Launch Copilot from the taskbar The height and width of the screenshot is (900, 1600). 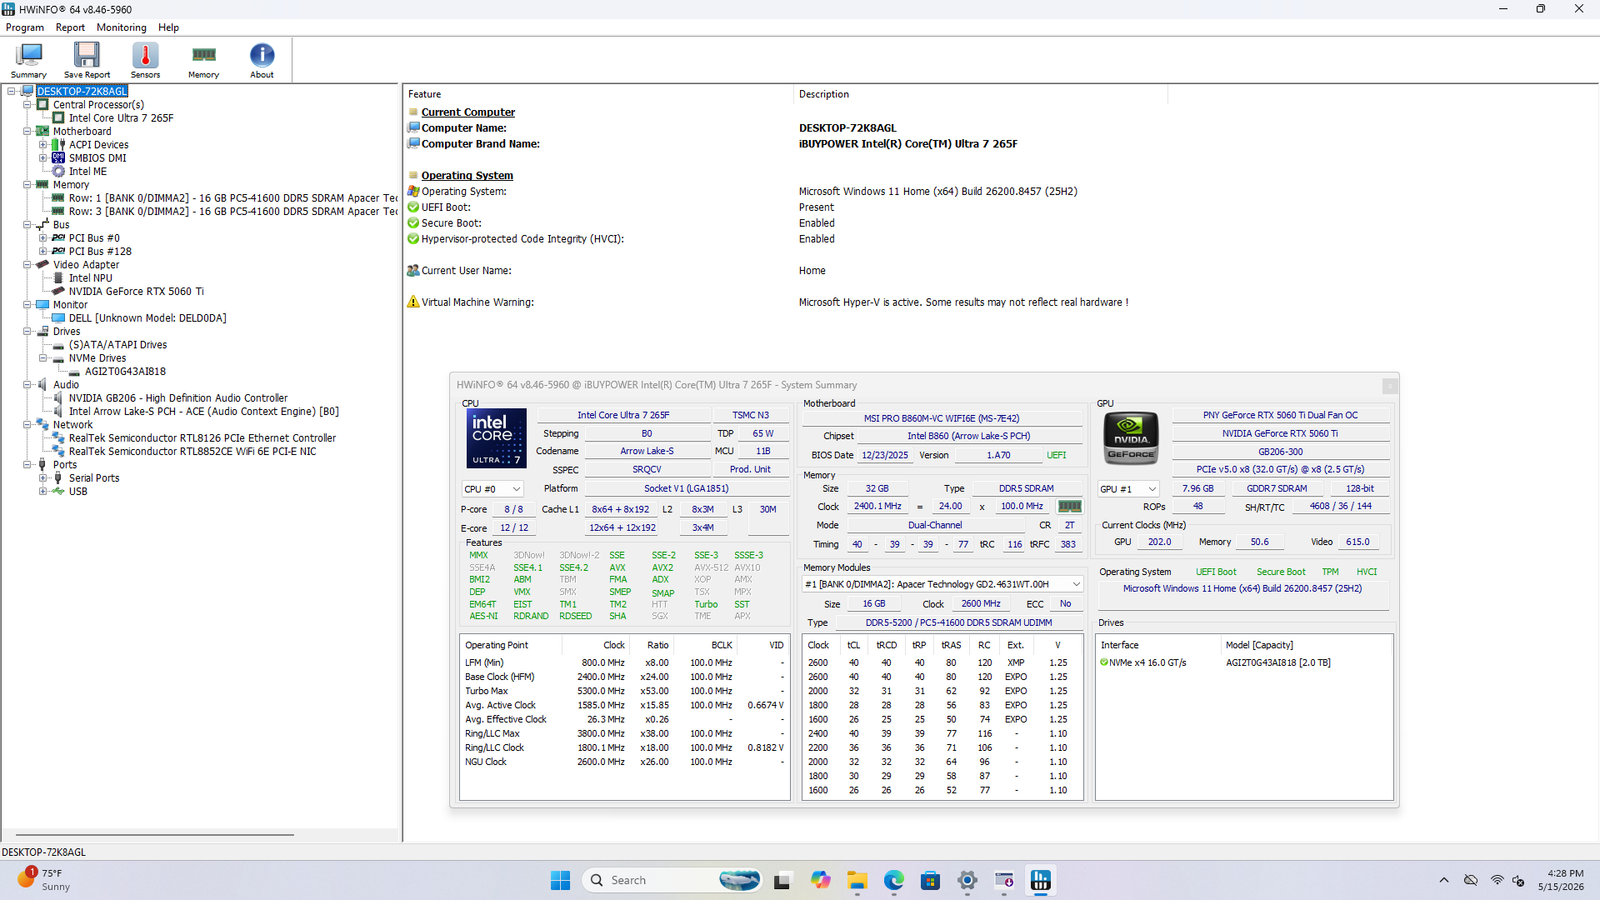[820, 880]
